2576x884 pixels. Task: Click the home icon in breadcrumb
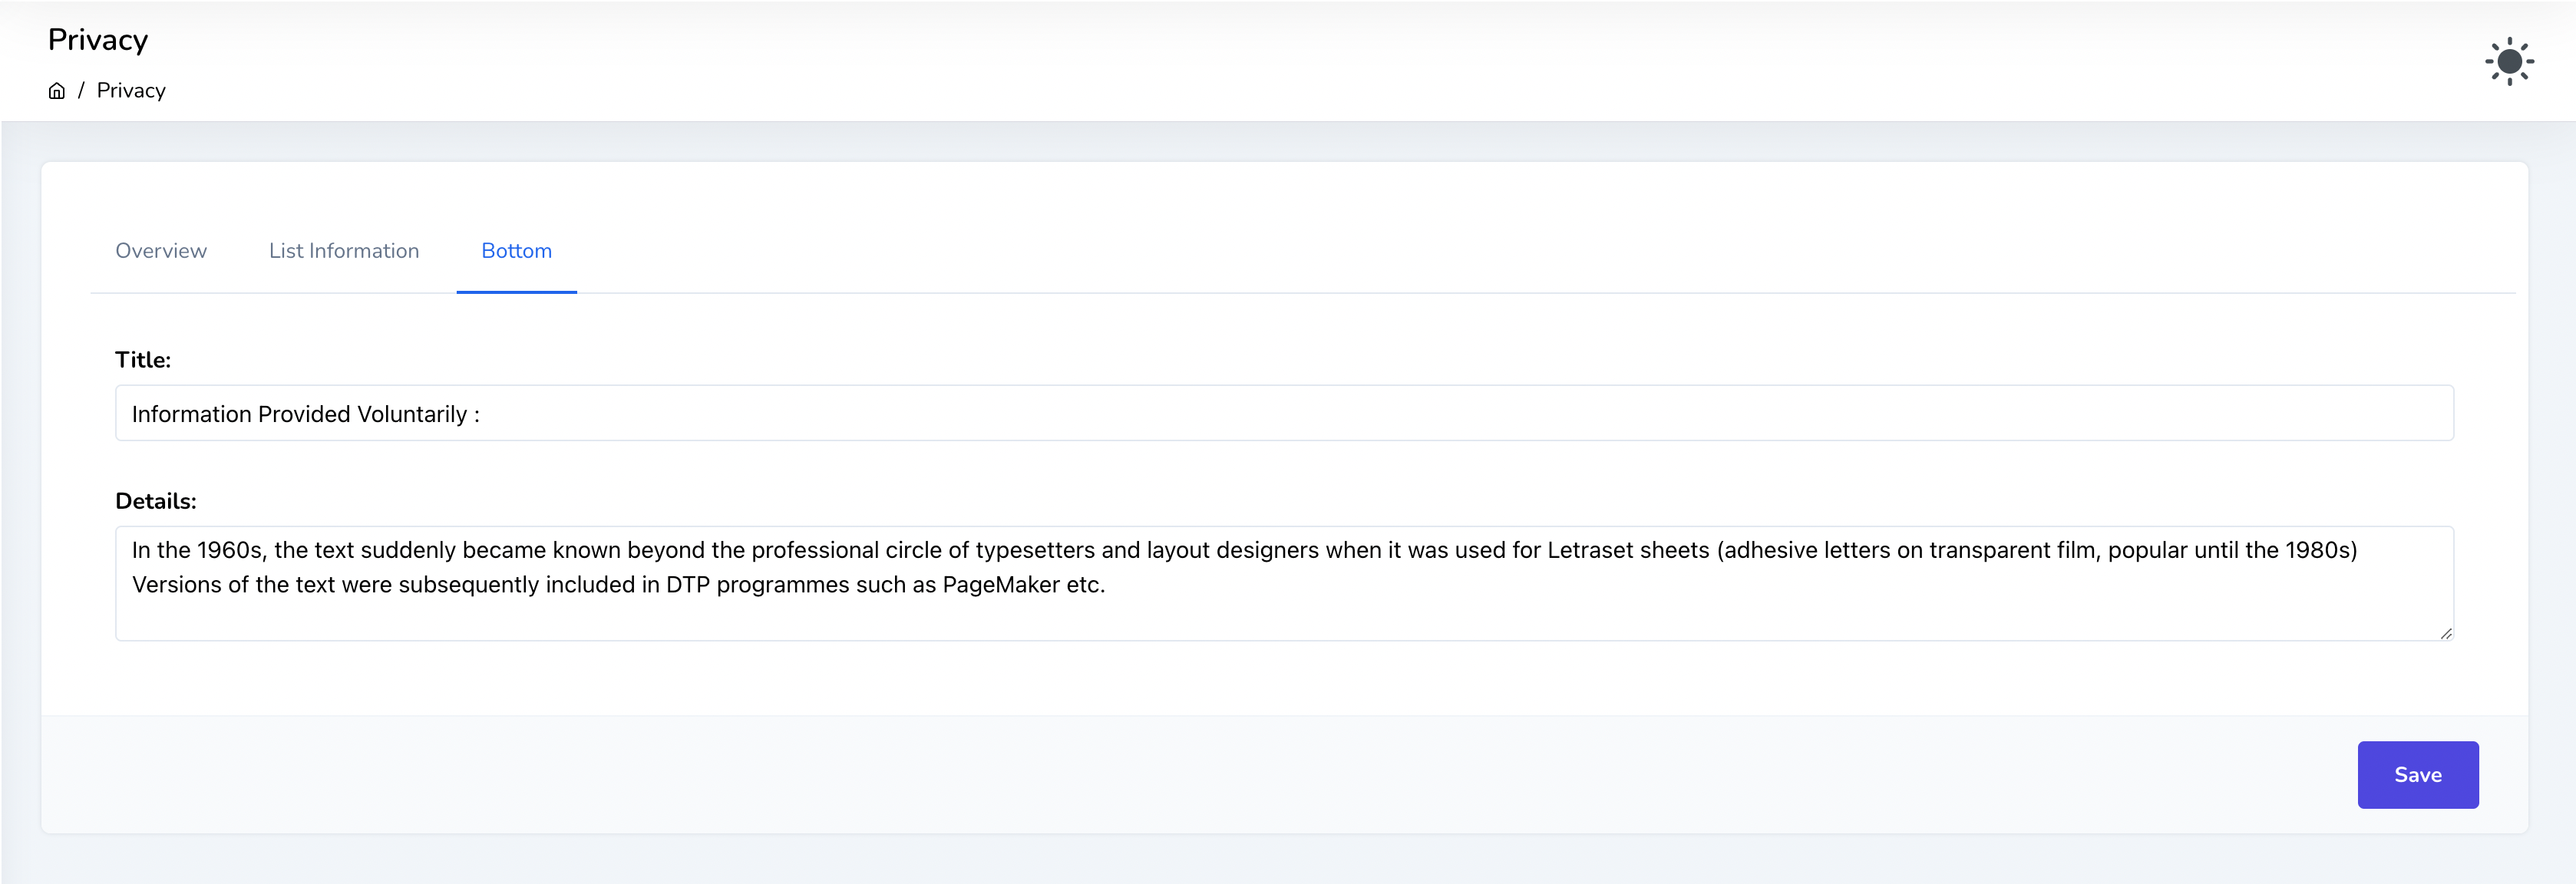(x=57, y=91)
